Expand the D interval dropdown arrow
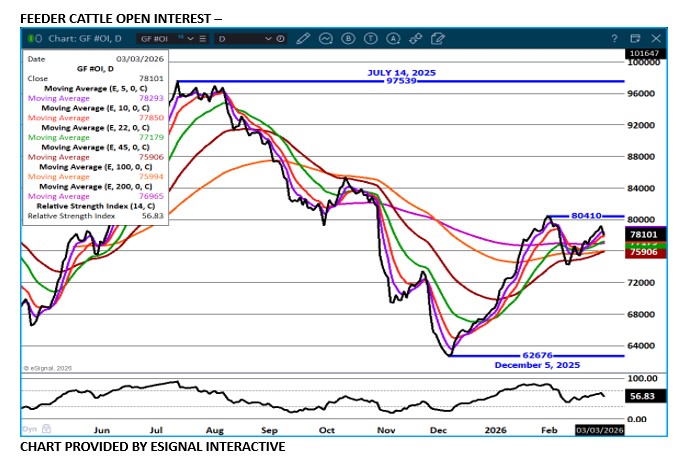This screenshot has height=475, width=692. (267, 38)
